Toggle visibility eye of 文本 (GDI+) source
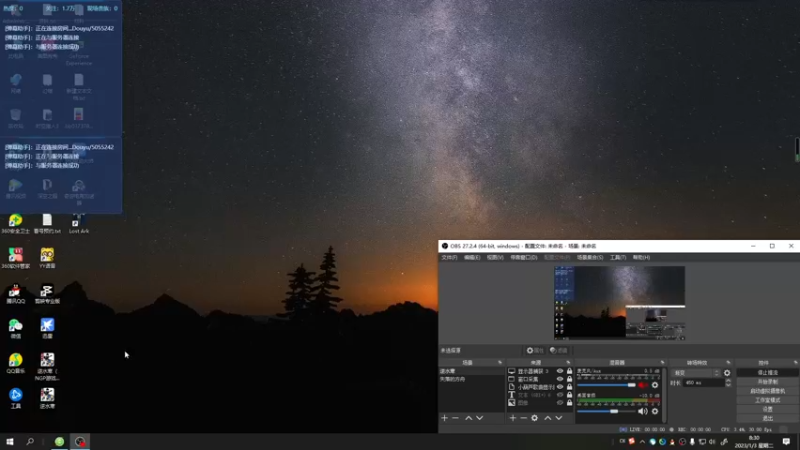800x450 pixels. (560, 395)
